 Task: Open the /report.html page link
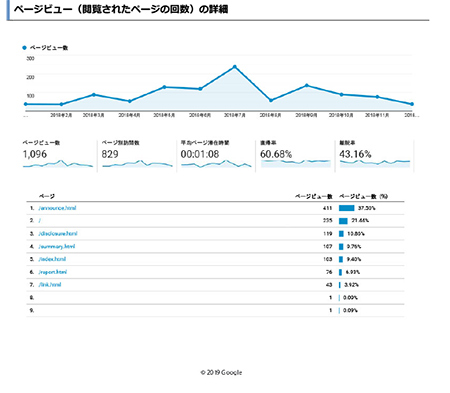point(53,272)
